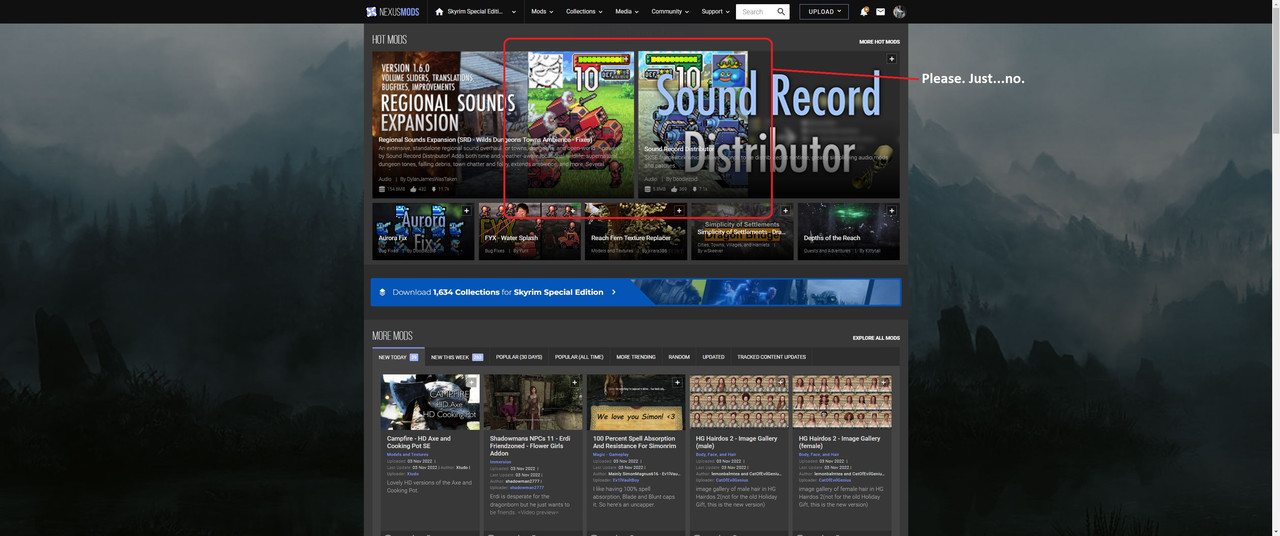Open the More Trending tab
The height and width of the screenshot is (536, 1280).
pyautogui.click(x=636, y=357)
